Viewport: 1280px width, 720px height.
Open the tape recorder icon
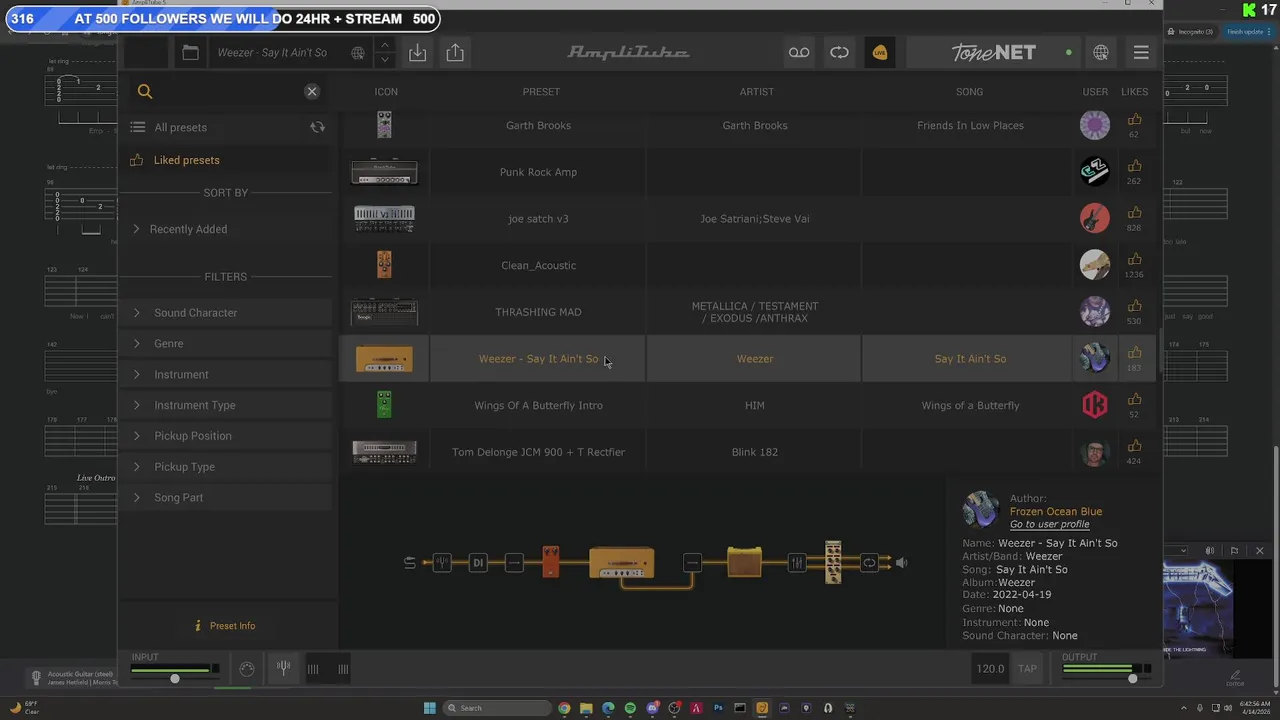pyautogui.click(x=799, y=53)
